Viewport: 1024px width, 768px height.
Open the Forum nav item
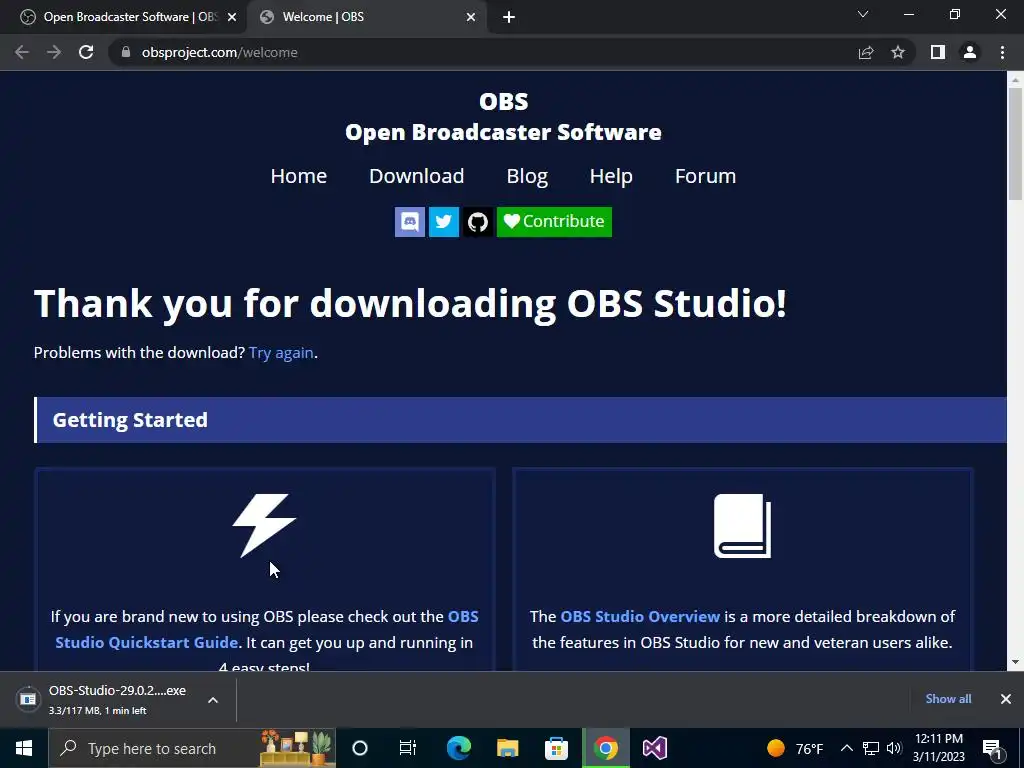click(x=705, y=176)
